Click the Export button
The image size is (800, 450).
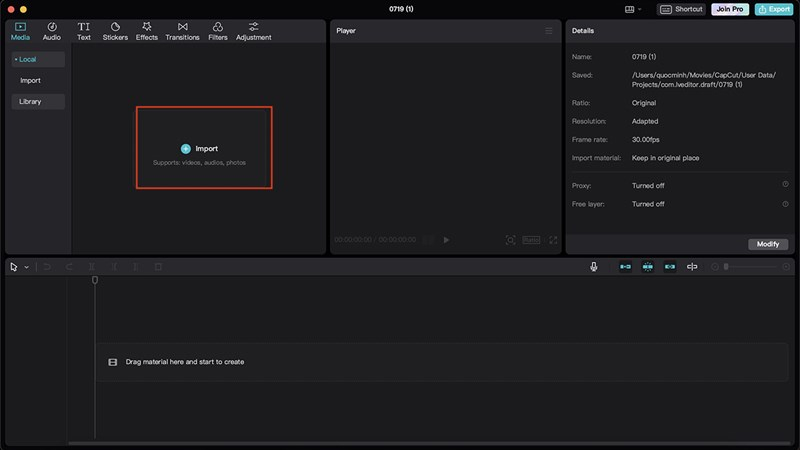pyautogui.click(x=774, y=9)
